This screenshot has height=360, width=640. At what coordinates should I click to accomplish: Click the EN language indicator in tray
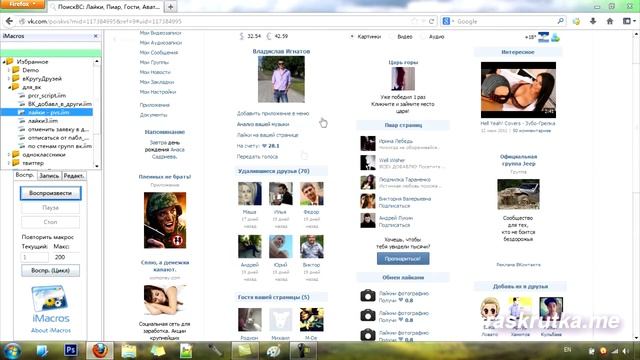tap(567, 350)
